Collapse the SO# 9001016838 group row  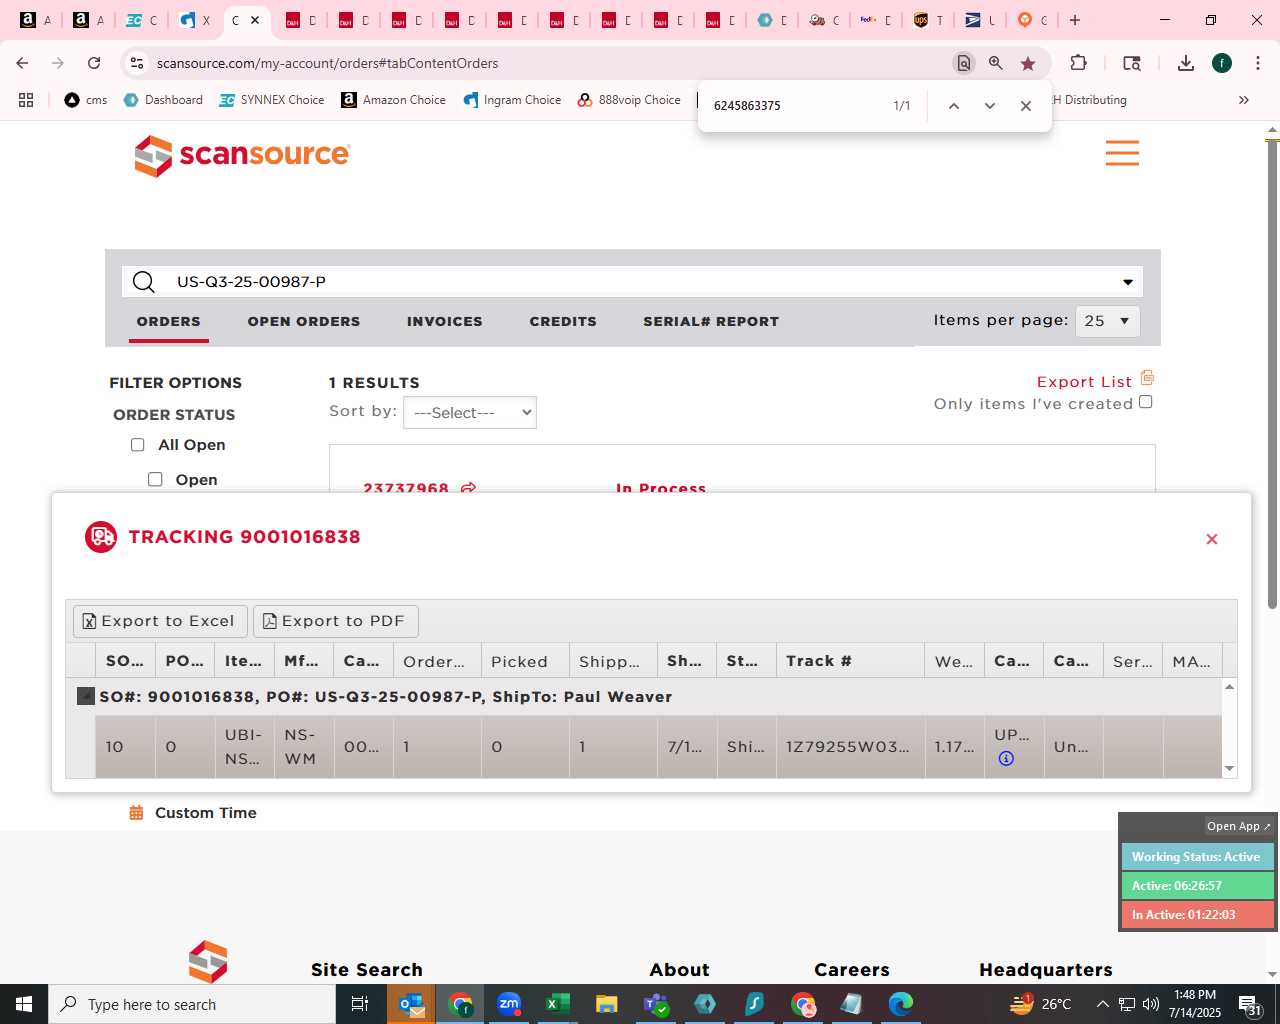(86, 696)
